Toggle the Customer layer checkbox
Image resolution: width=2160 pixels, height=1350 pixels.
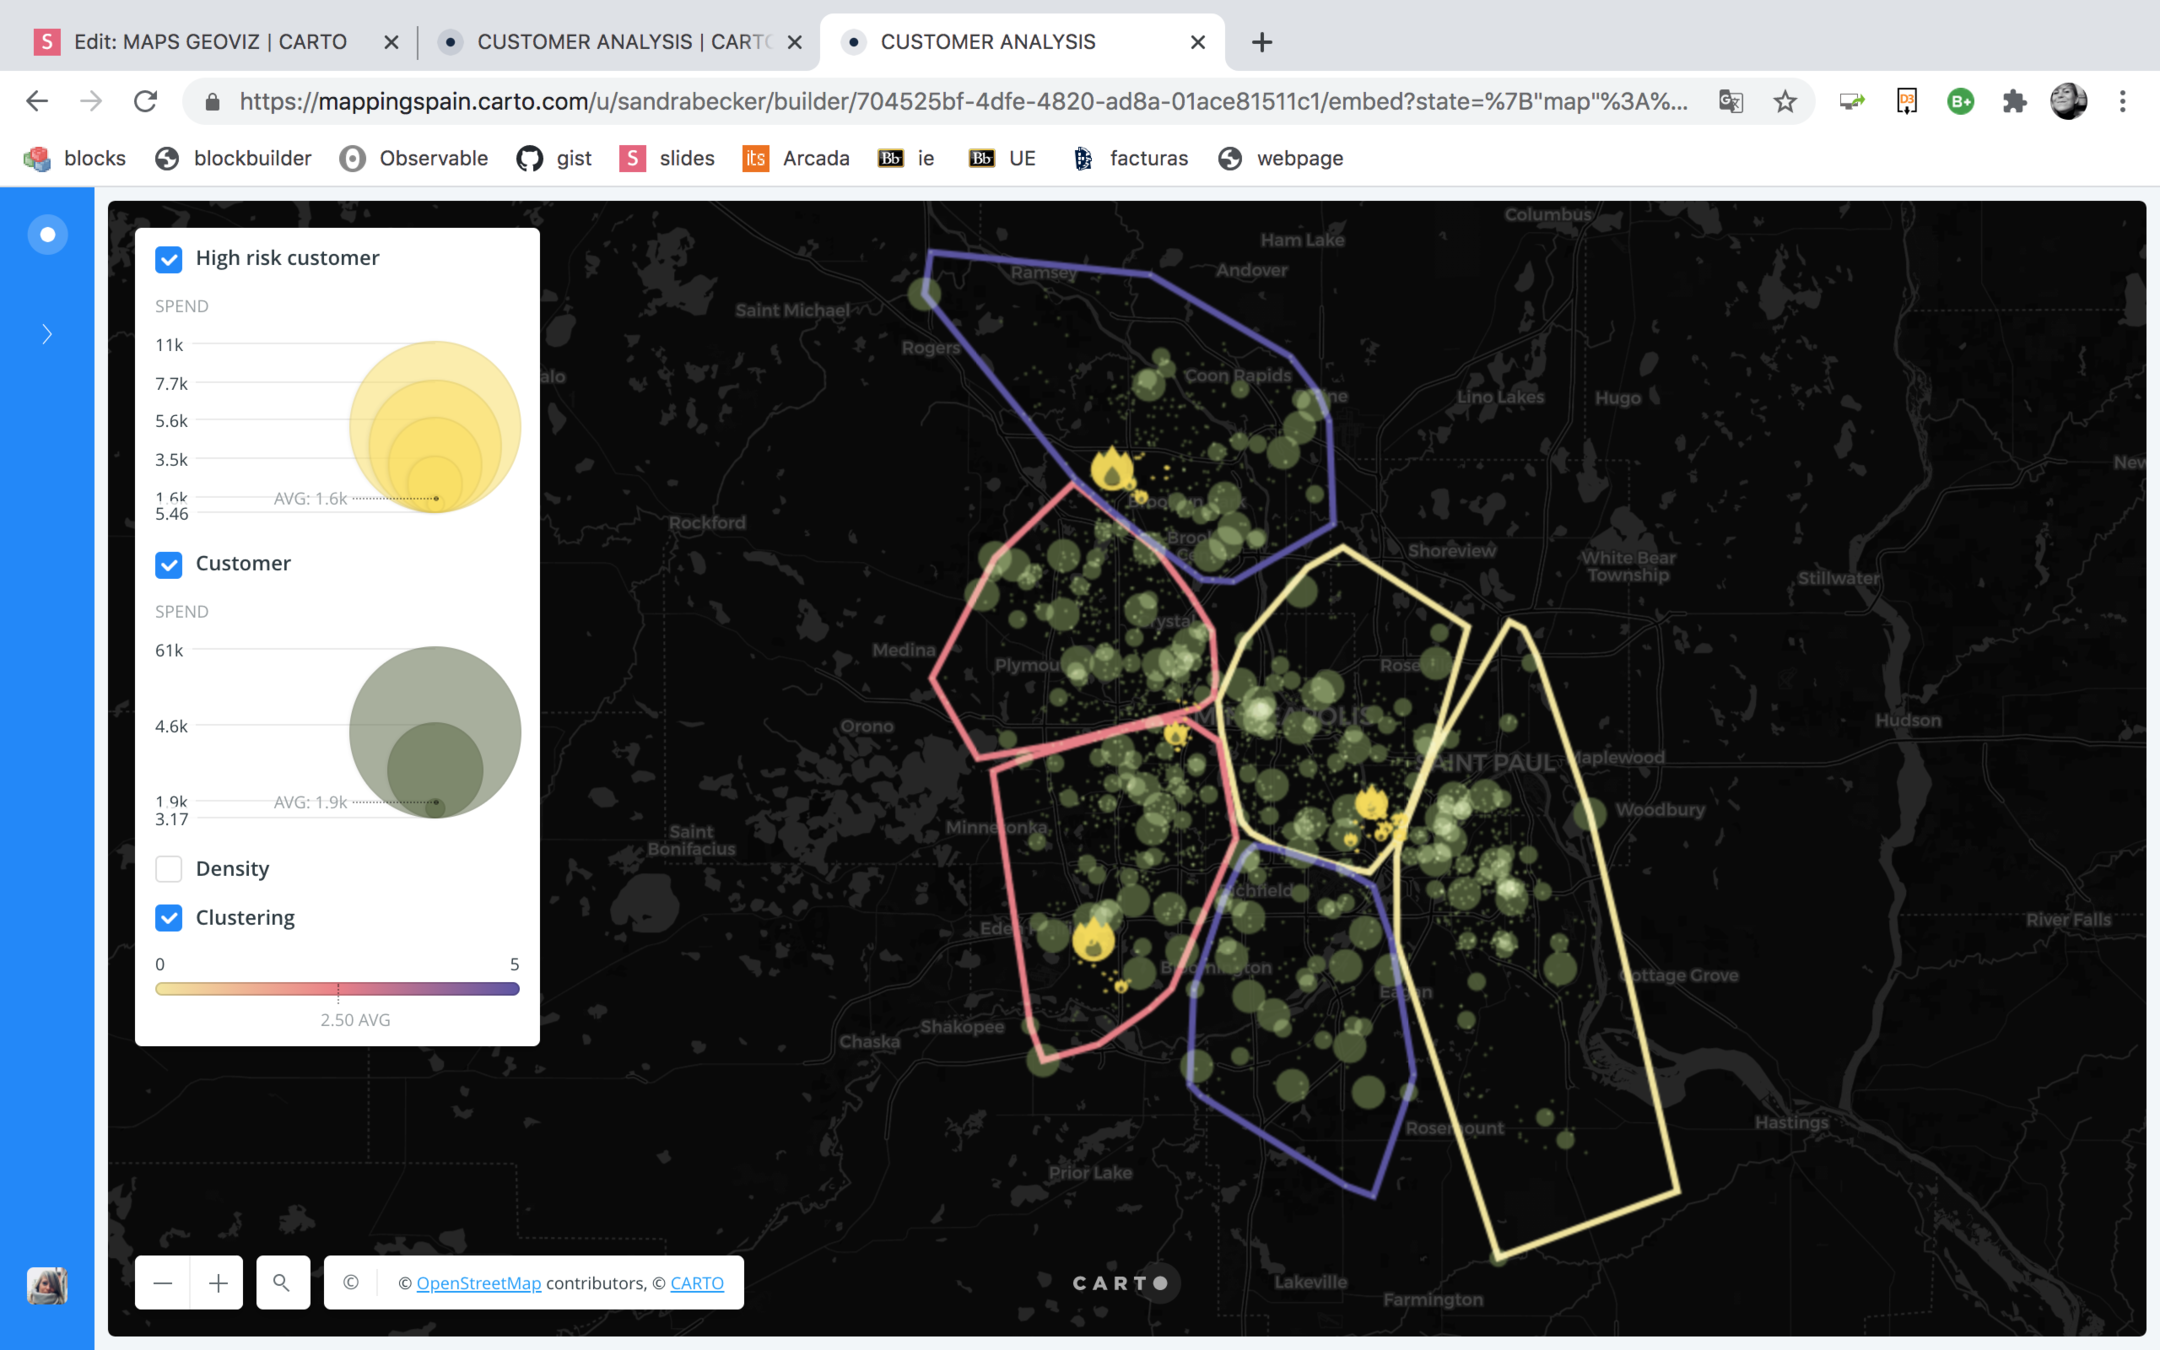tap(169, 564)
